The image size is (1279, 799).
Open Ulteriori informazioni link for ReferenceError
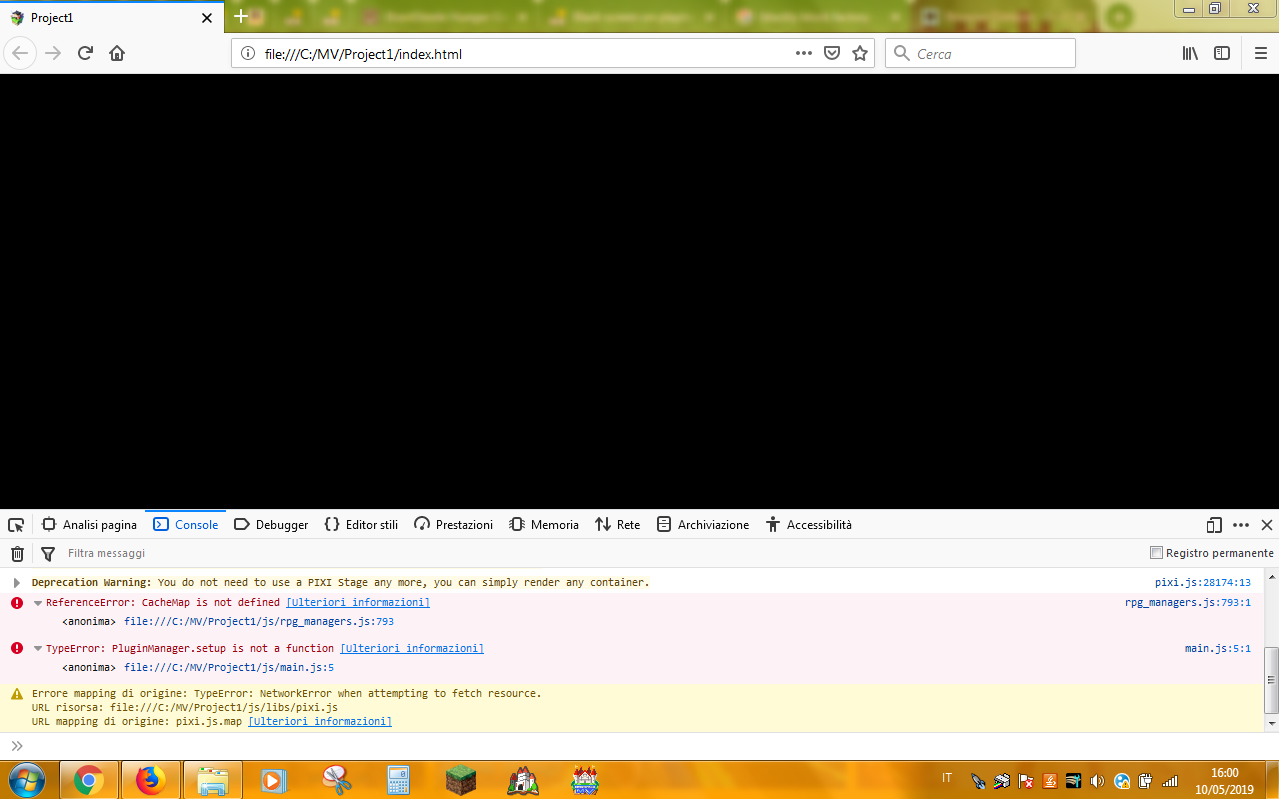tap(358, 603)
